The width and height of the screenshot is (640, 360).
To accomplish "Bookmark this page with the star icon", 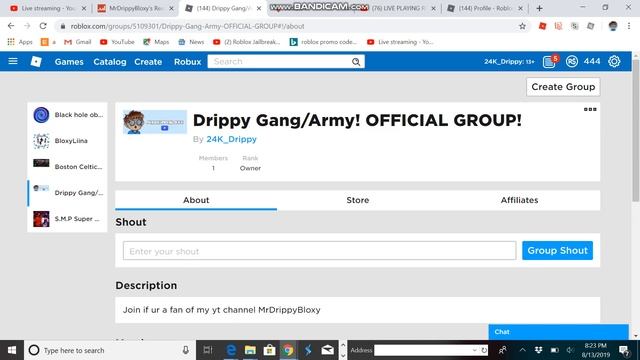I will (522, 26).
